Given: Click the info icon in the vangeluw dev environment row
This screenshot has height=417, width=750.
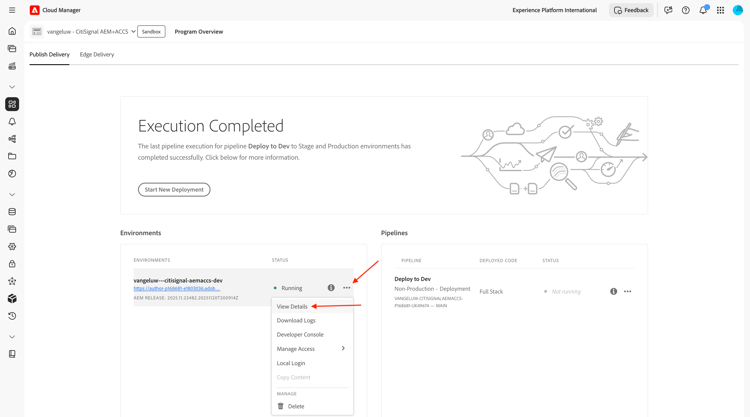Looking at the screenshot, I should [331, 288].
